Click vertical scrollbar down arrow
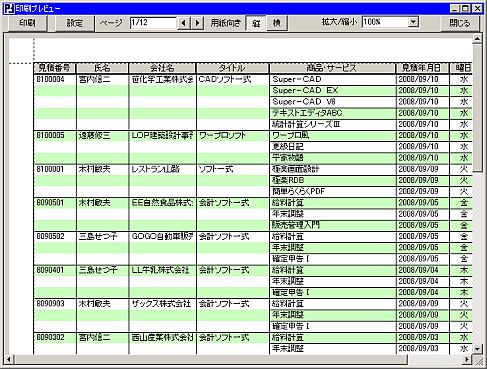Viewport: 487px width, 369px height. click(x=477, y=349)
